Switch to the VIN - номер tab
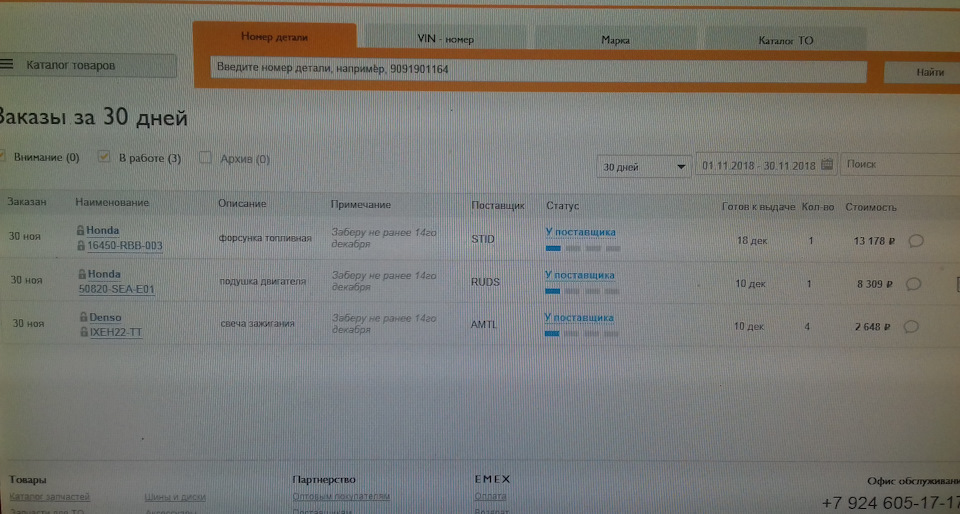 [x=445, y=39]
